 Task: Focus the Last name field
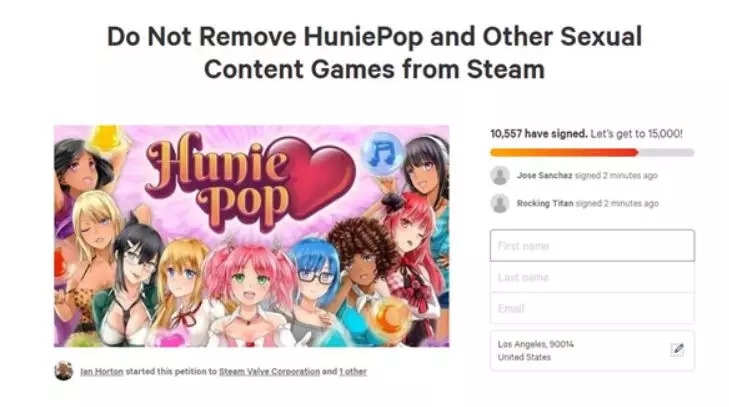pos(592,277)
